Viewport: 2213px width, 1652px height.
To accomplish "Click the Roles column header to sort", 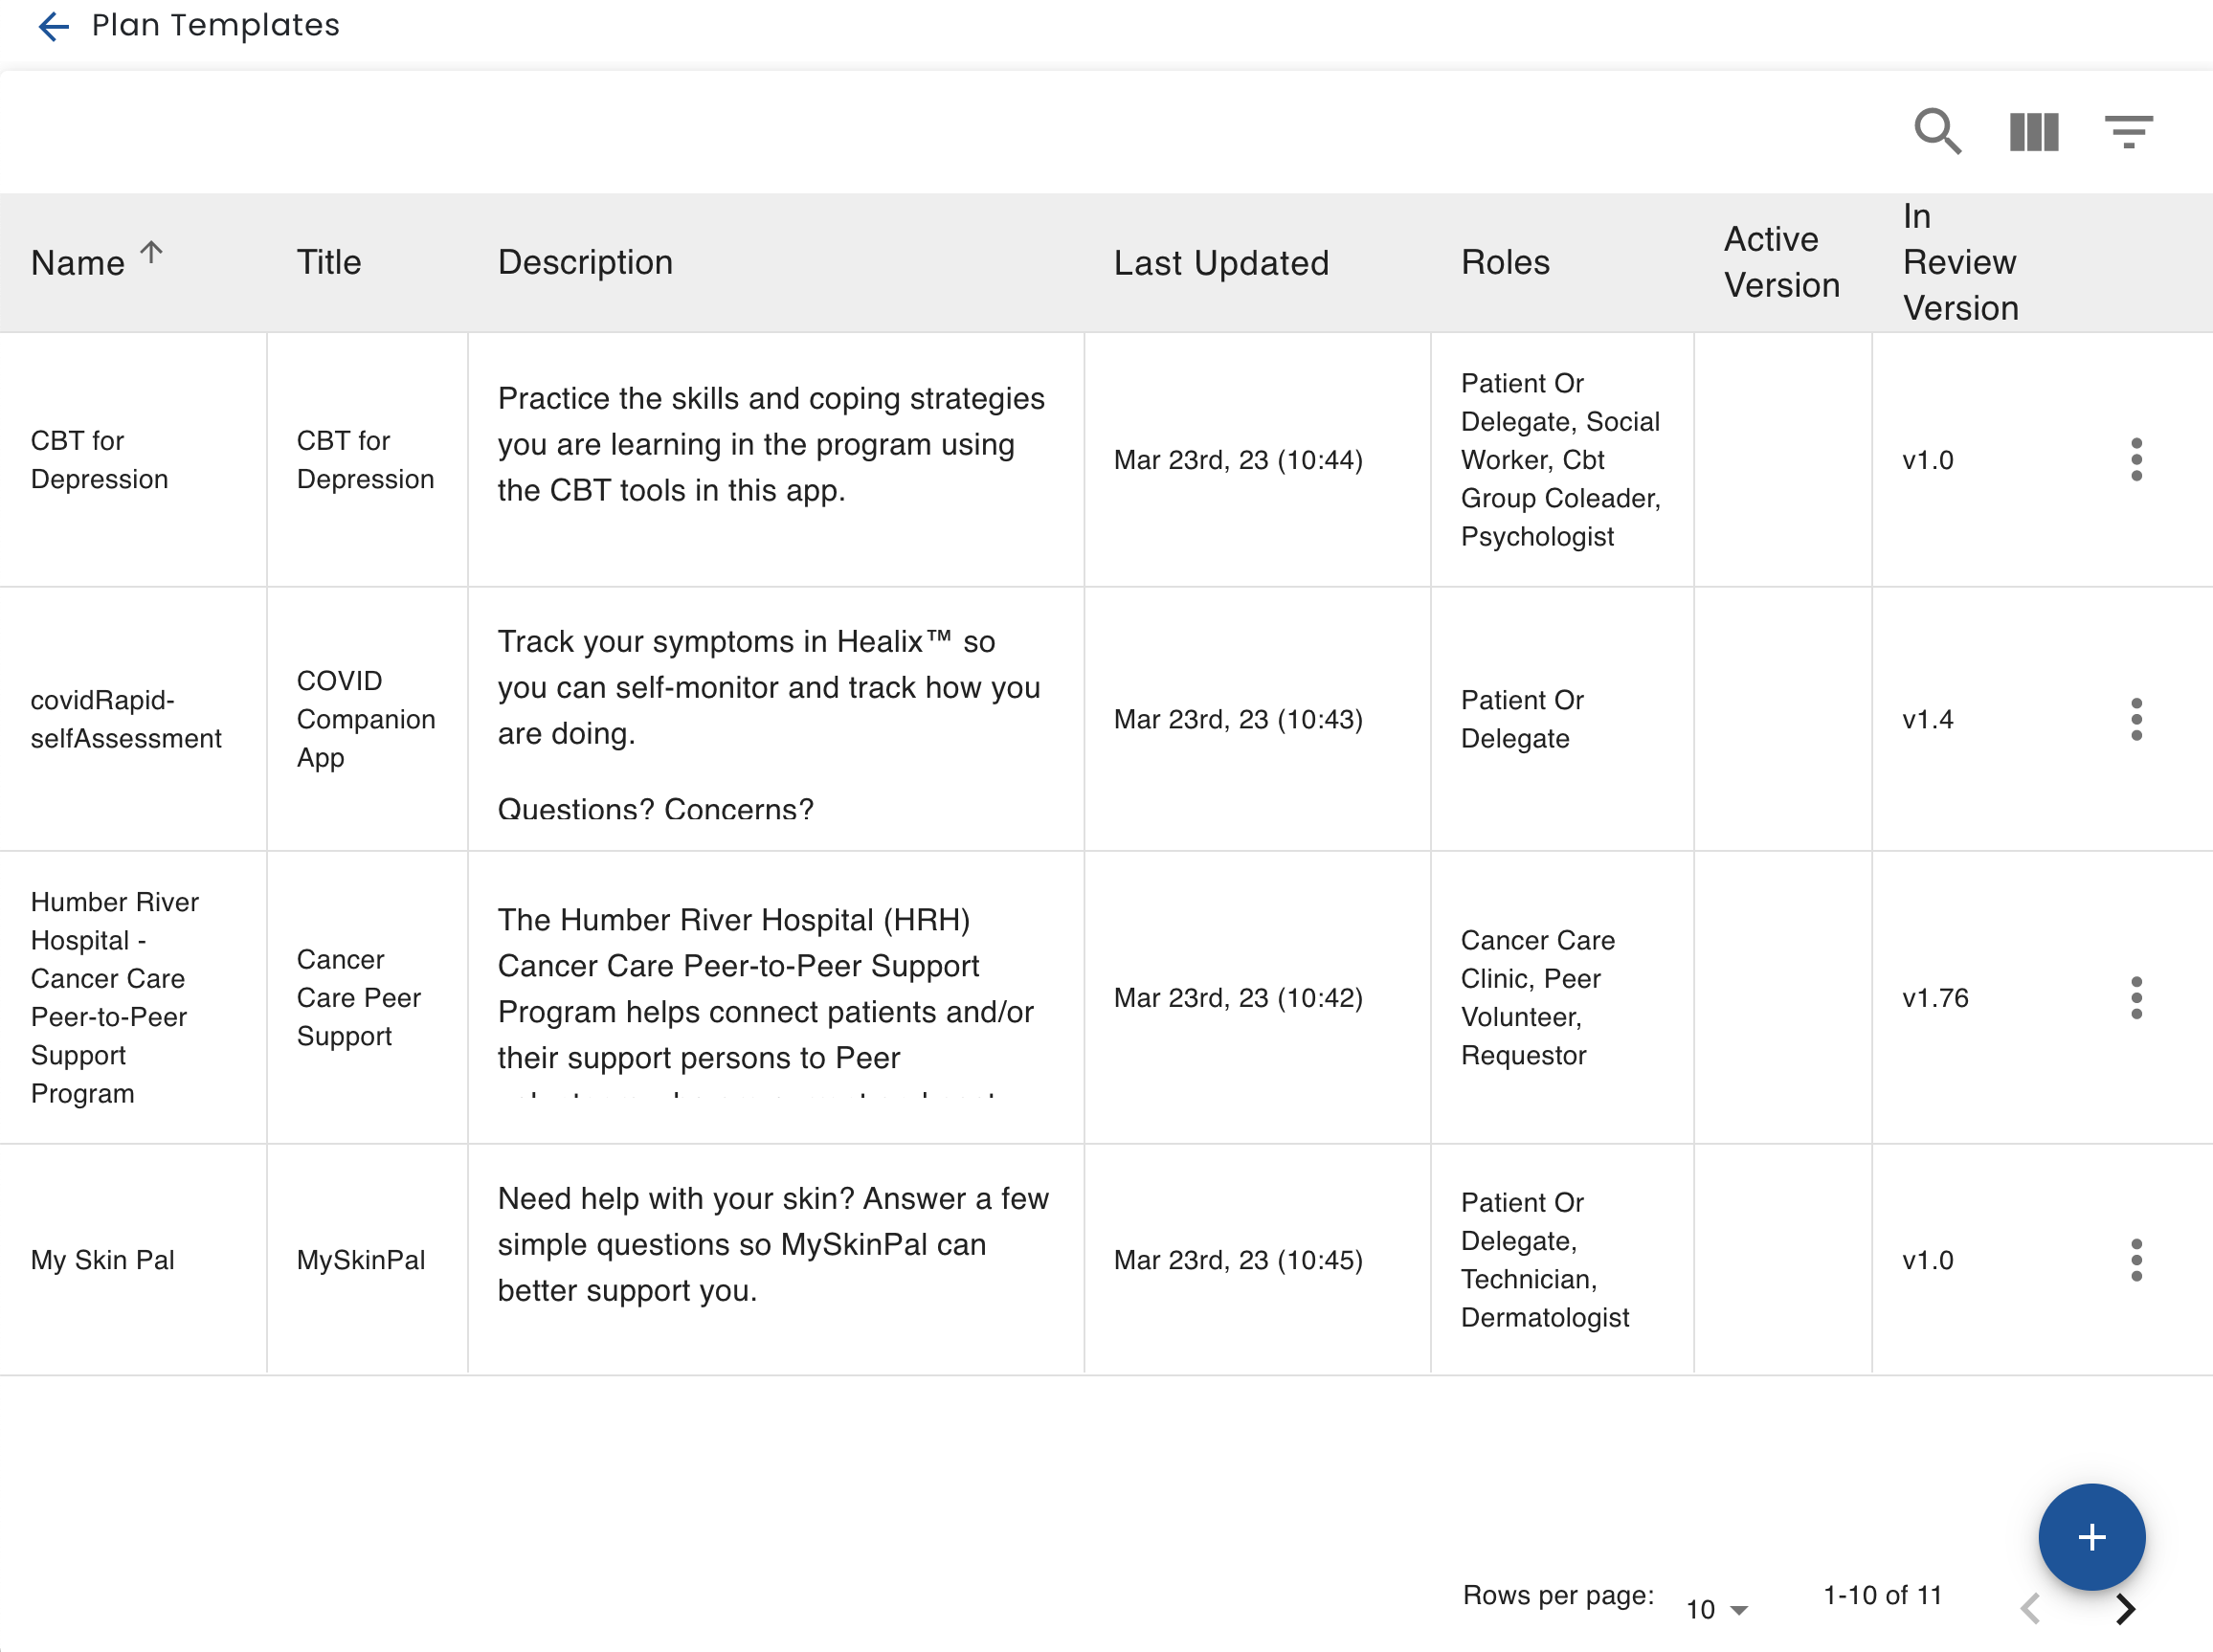I will pos(1502,262).
